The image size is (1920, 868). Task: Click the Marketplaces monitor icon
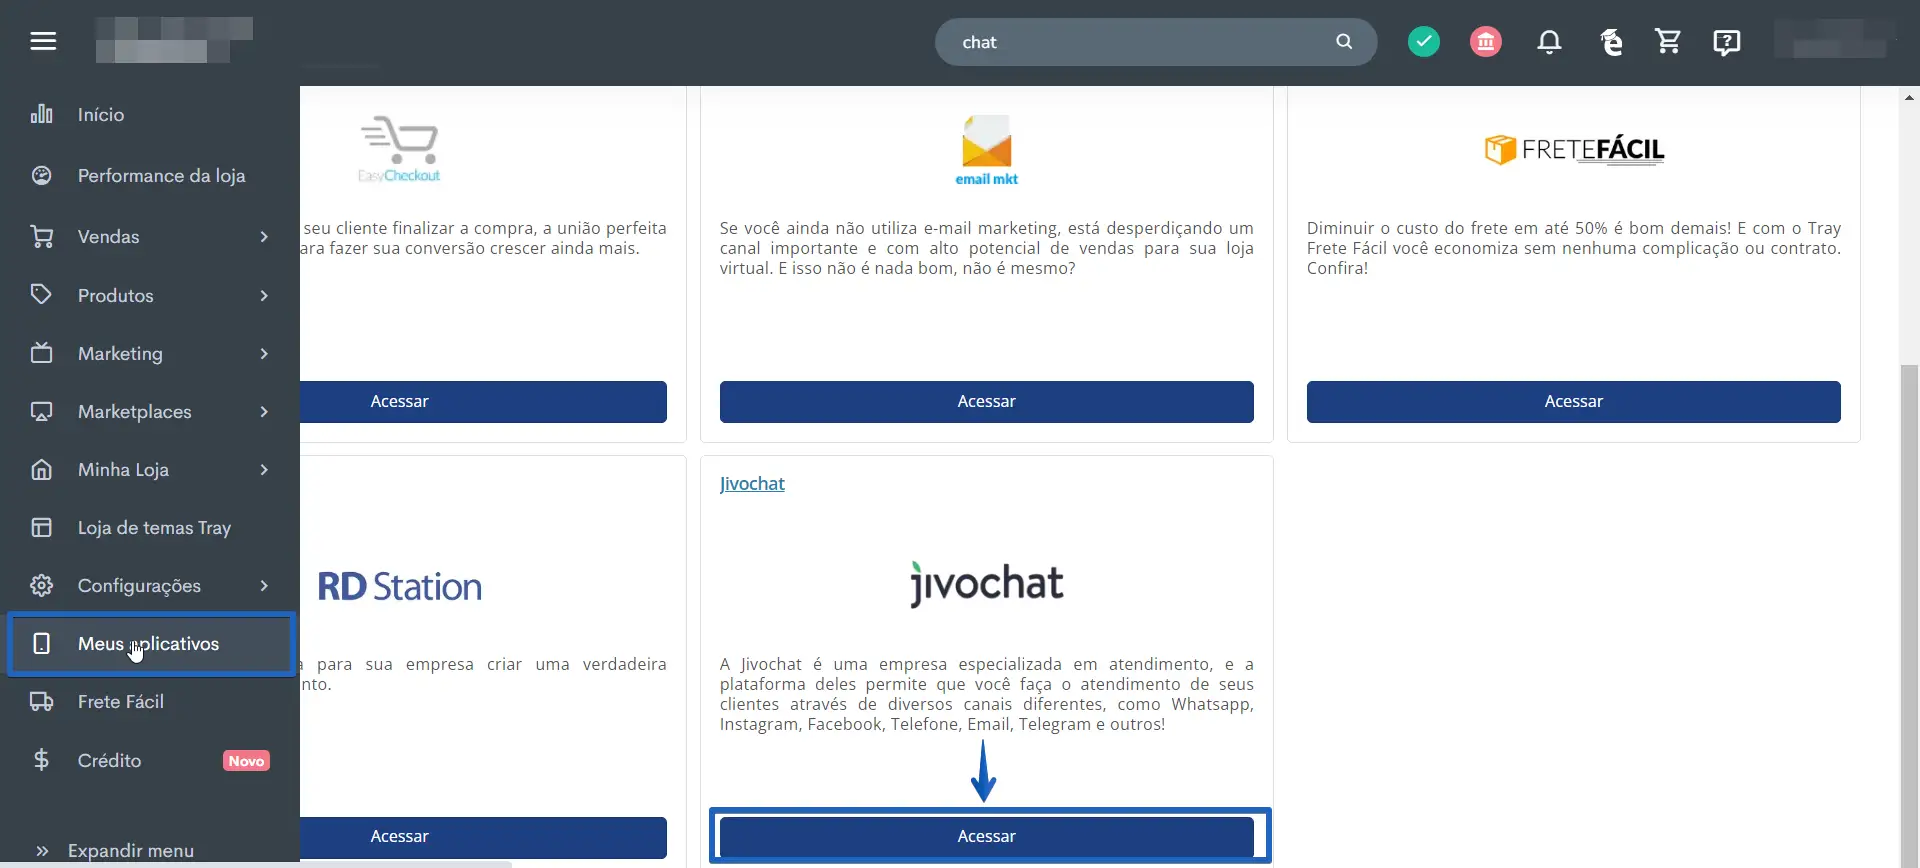pos(41,411)
